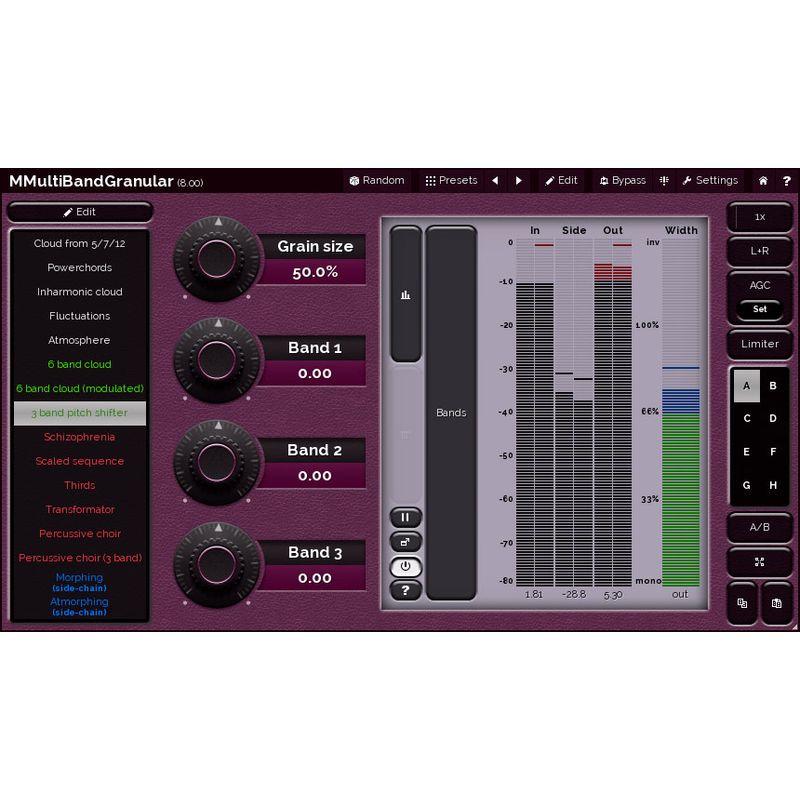Click the home icon in top bar
This screenshot has height=800, width=800.
[x=763, y=181]
